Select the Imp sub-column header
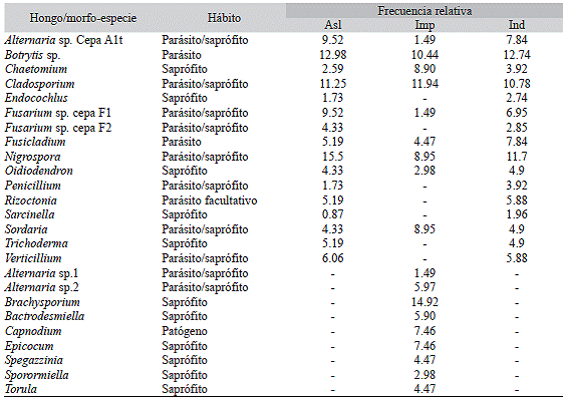 425,25
